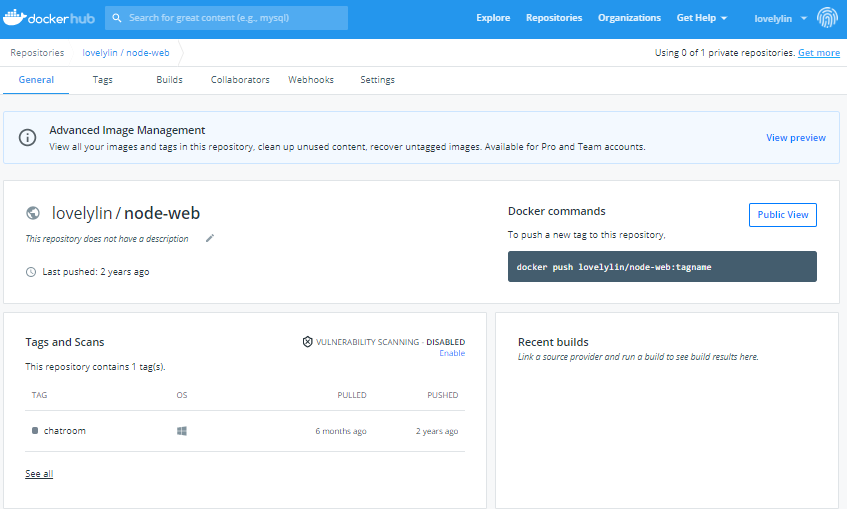Screen dimensions: 847x509
Task: Click the lovelylin / node-web breadcrumb
Action: [x=126, y=53]
